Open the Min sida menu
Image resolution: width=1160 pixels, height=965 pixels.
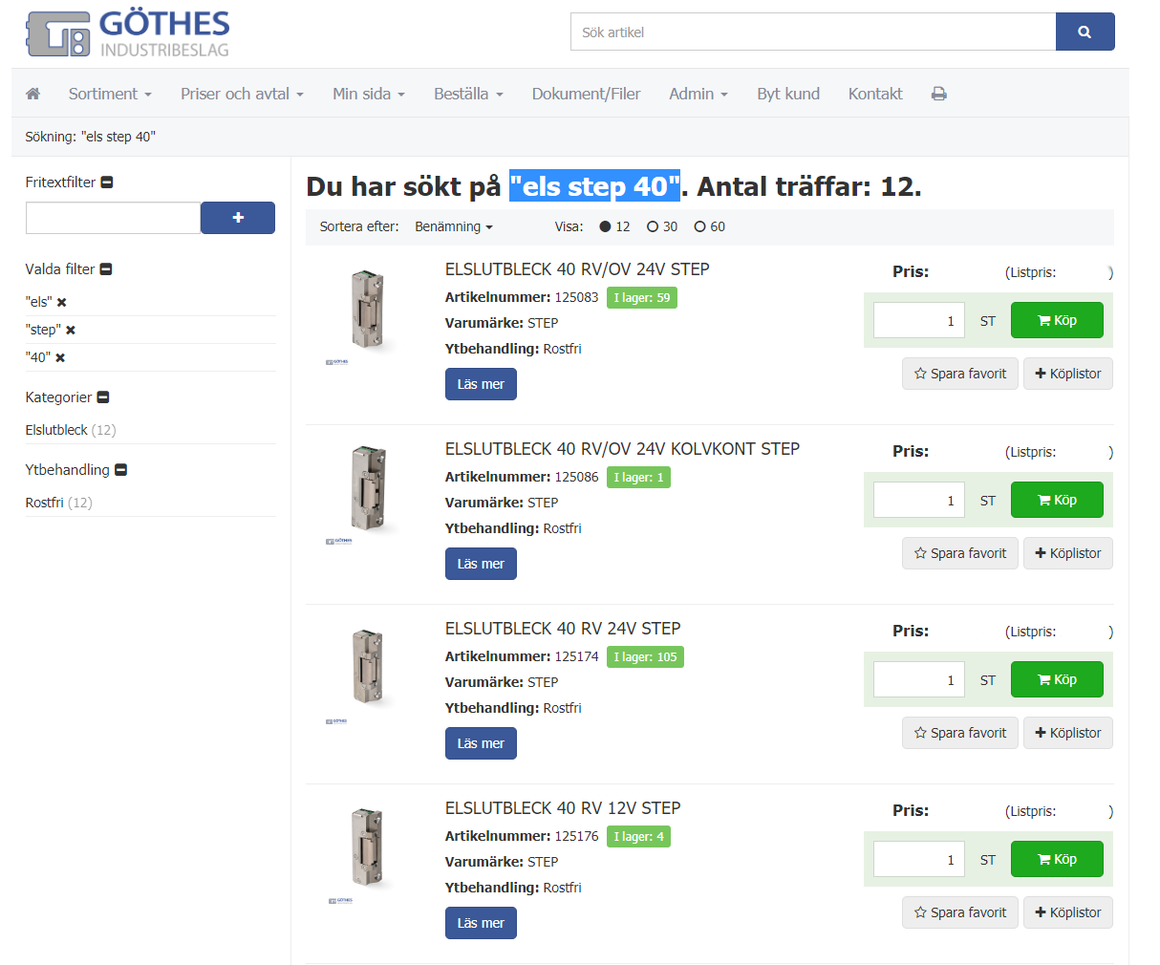pyautogui.click(x=368, y=94)
